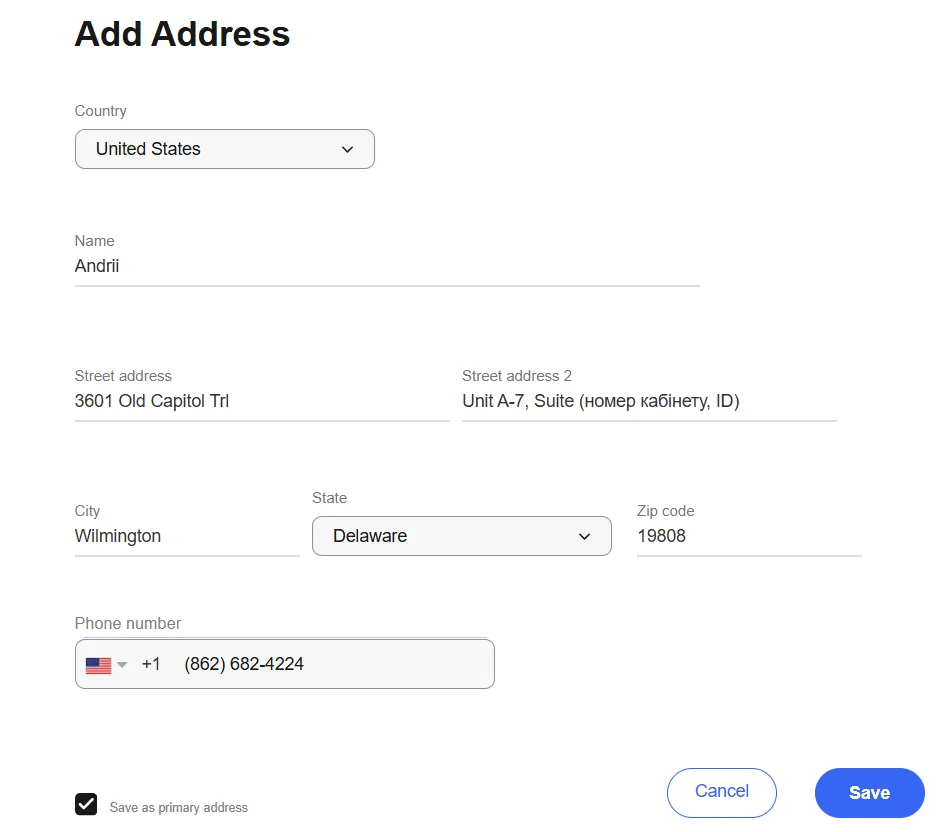Focus the Name field containing Andrii
This screenshot has width=943, height=832.
tap(386, 267)
